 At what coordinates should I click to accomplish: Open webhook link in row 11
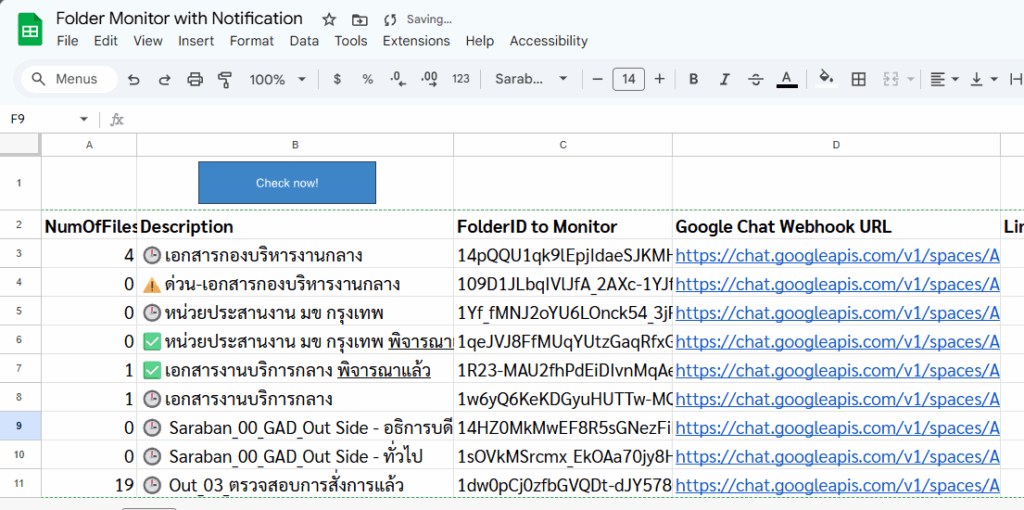[837, 485]
